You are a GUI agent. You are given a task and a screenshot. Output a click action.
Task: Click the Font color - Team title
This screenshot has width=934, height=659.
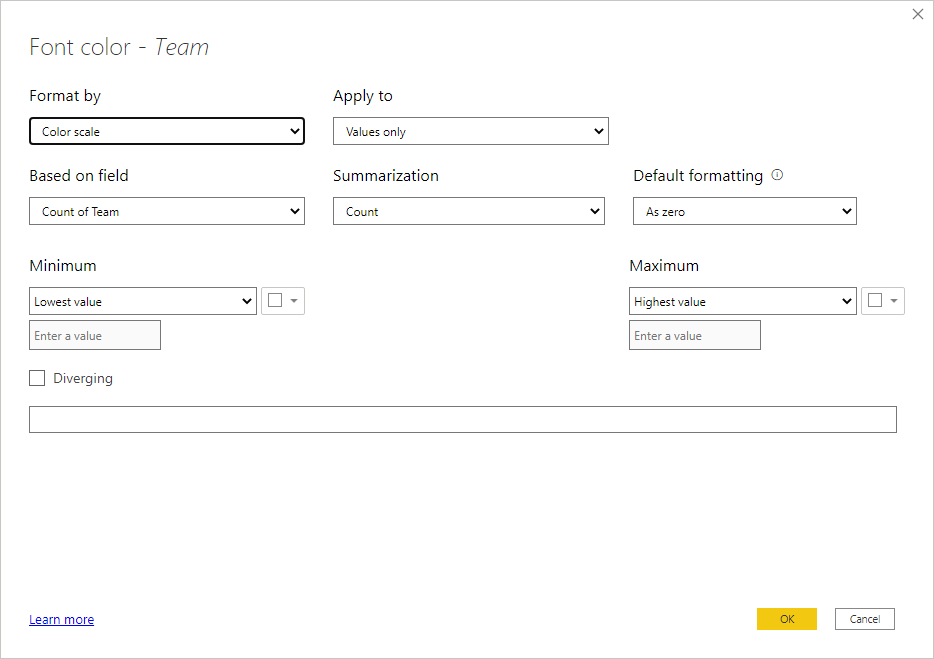(119, 47)
